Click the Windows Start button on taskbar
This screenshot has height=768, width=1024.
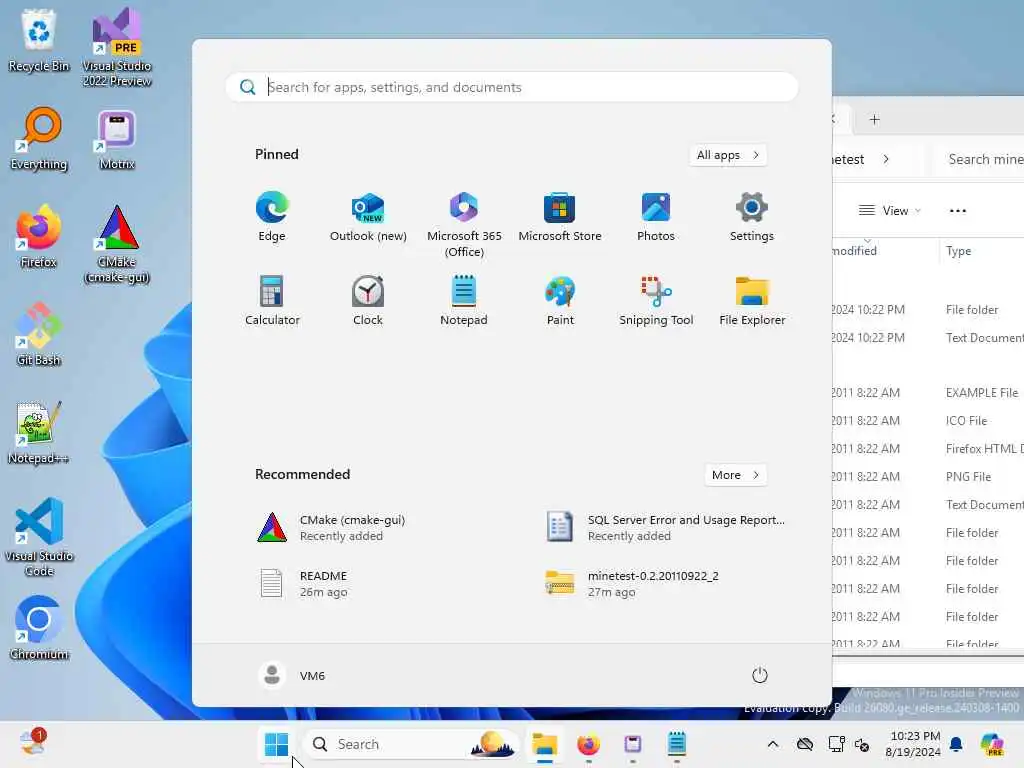276,744
